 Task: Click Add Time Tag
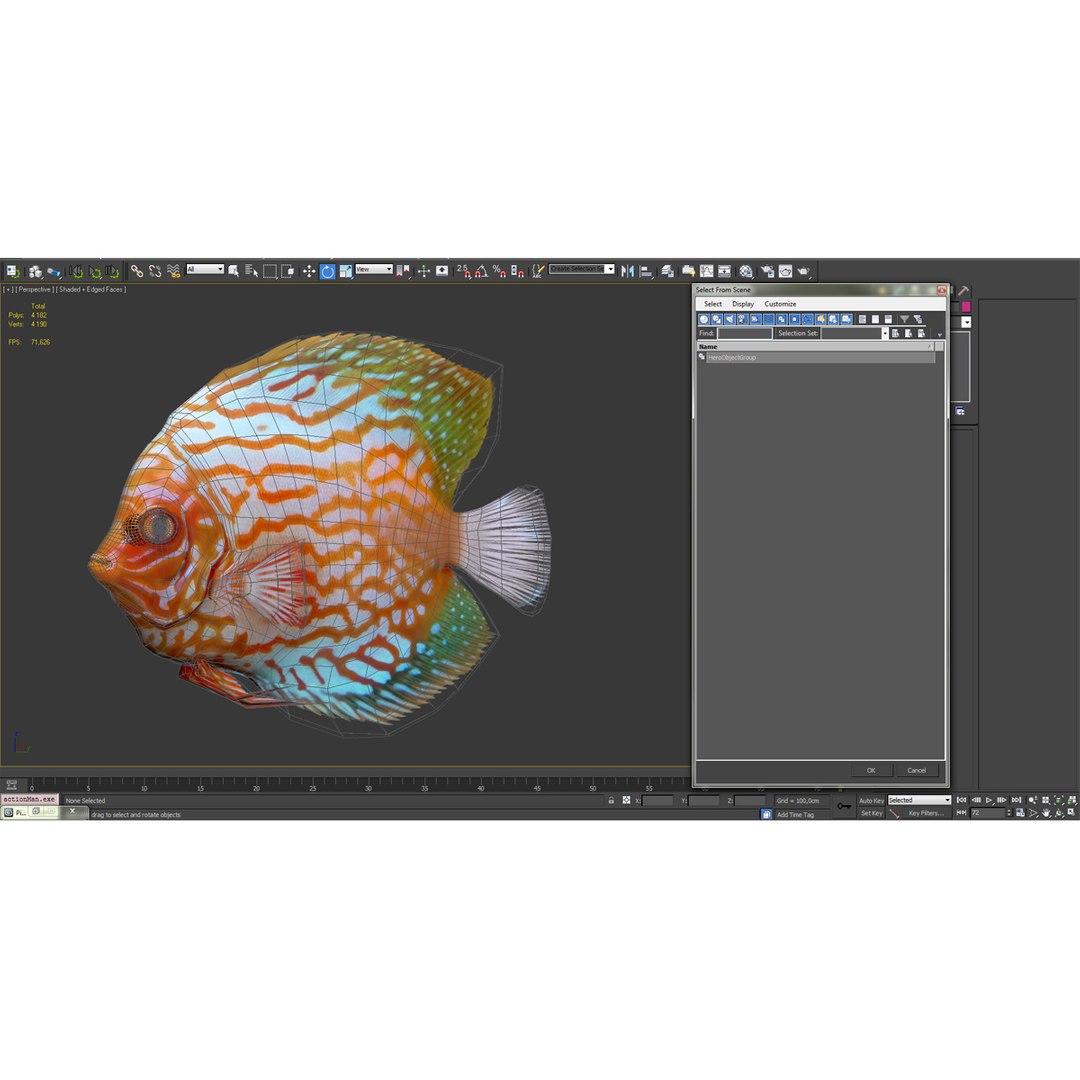pos(795,815)
